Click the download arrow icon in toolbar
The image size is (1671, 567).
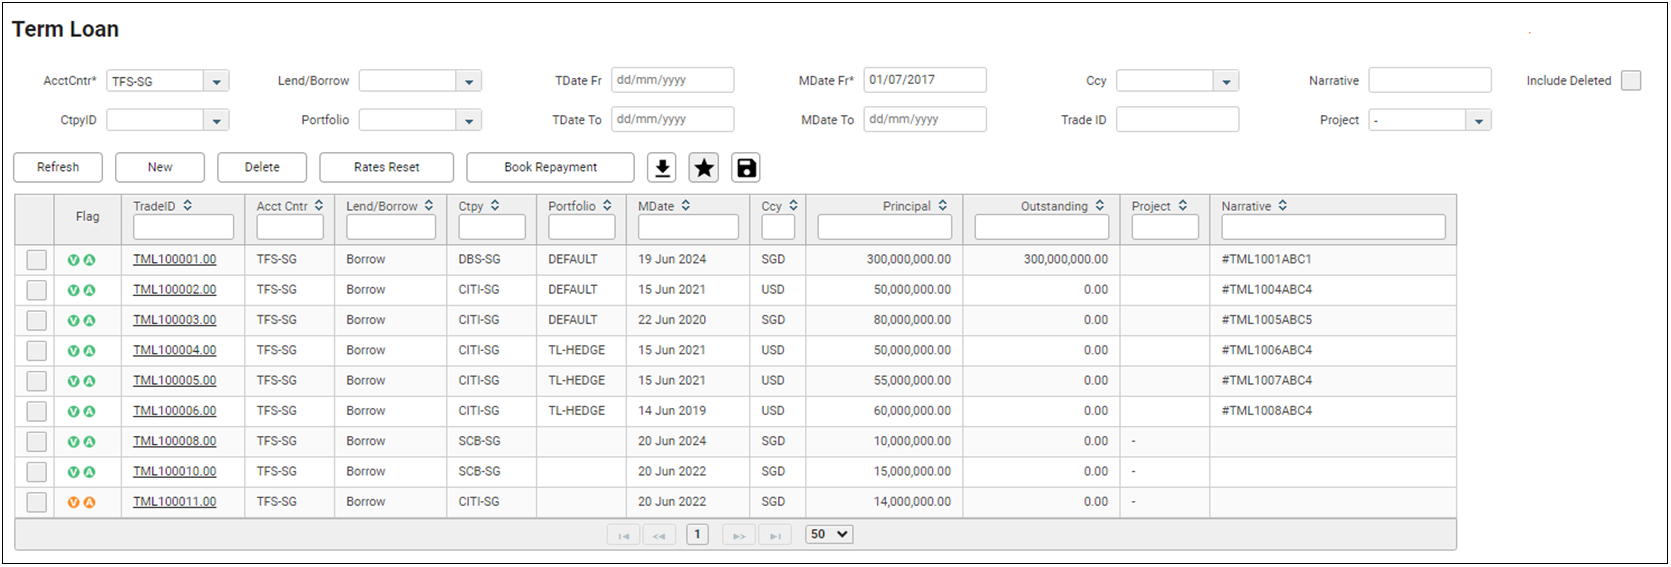pos(662,168)
